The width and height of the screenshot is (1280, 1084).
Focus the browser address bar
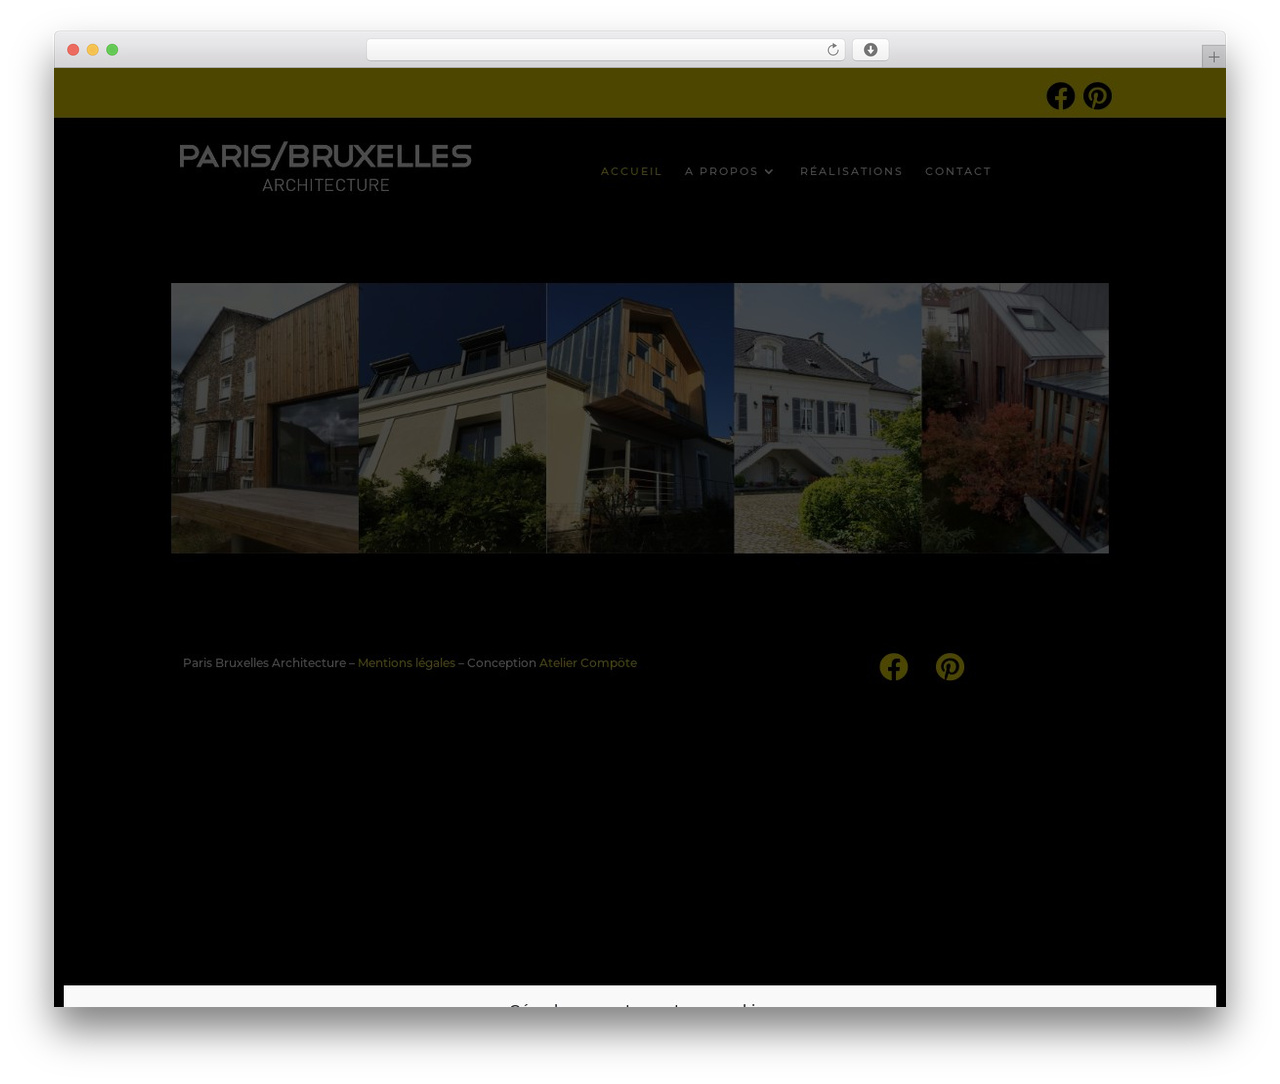pos(605,50)
